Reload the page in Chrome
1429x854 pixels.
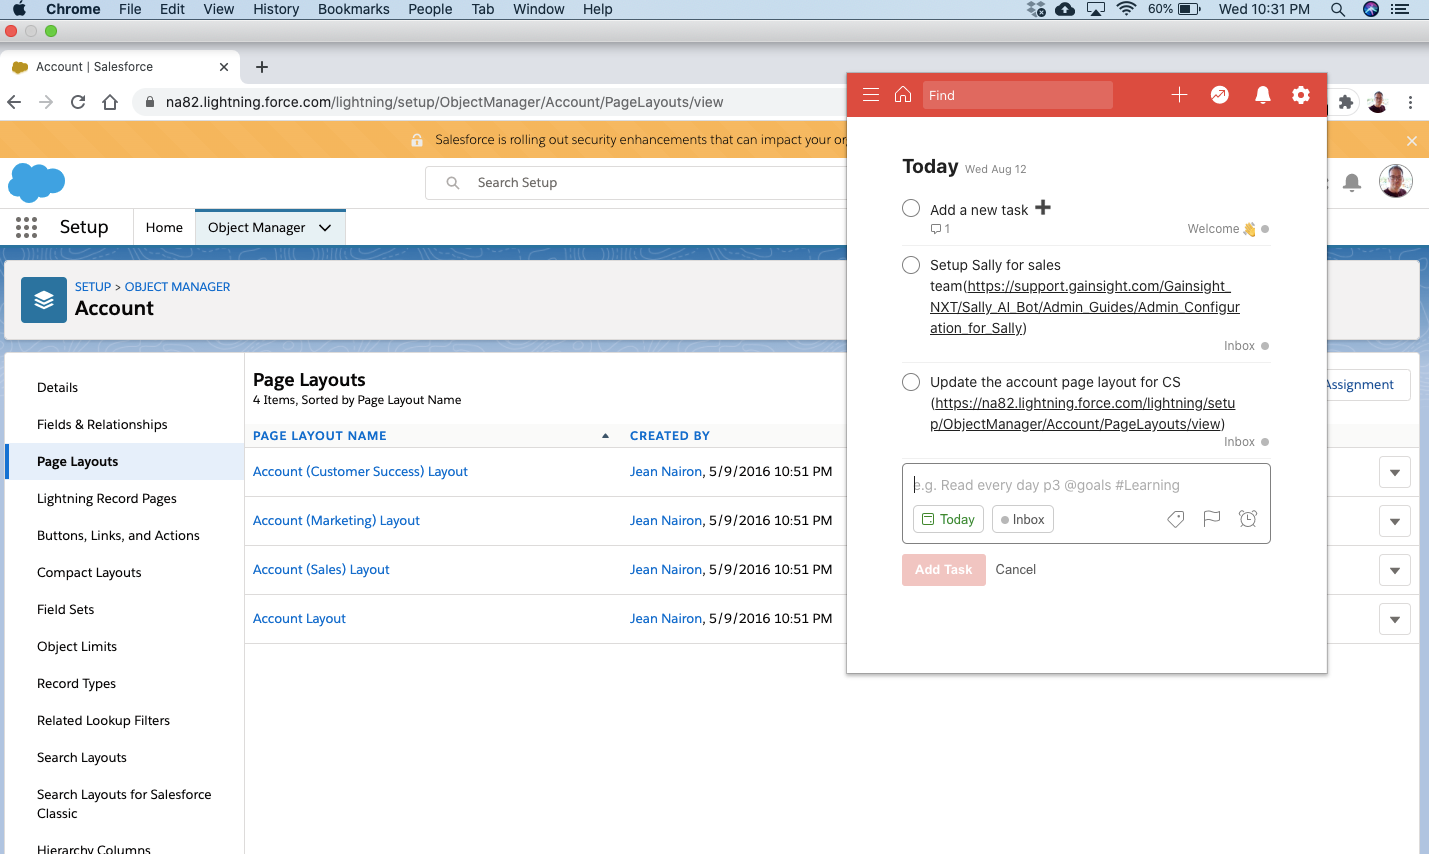(x=78, y=102)
